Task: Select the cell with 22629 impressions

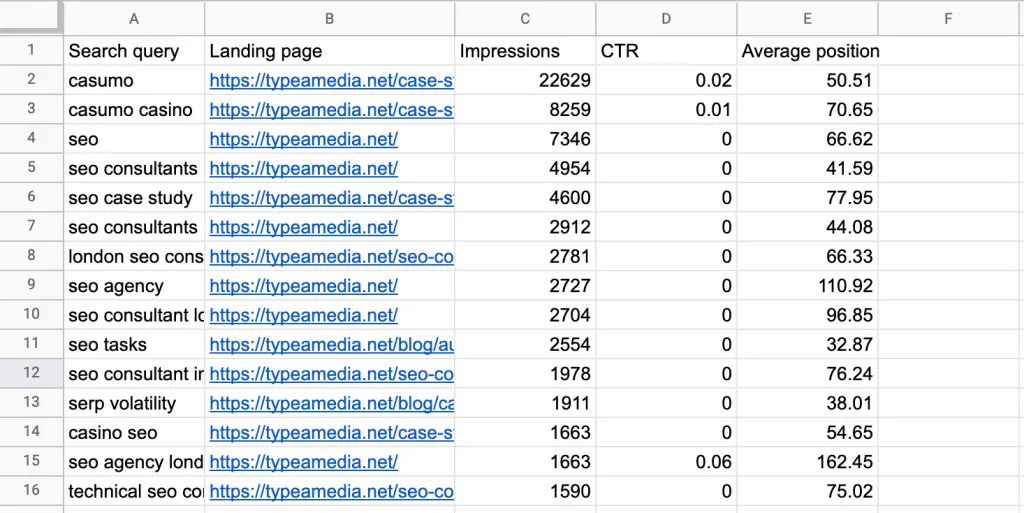Action: pyautogui.click(x=525, y=81)
